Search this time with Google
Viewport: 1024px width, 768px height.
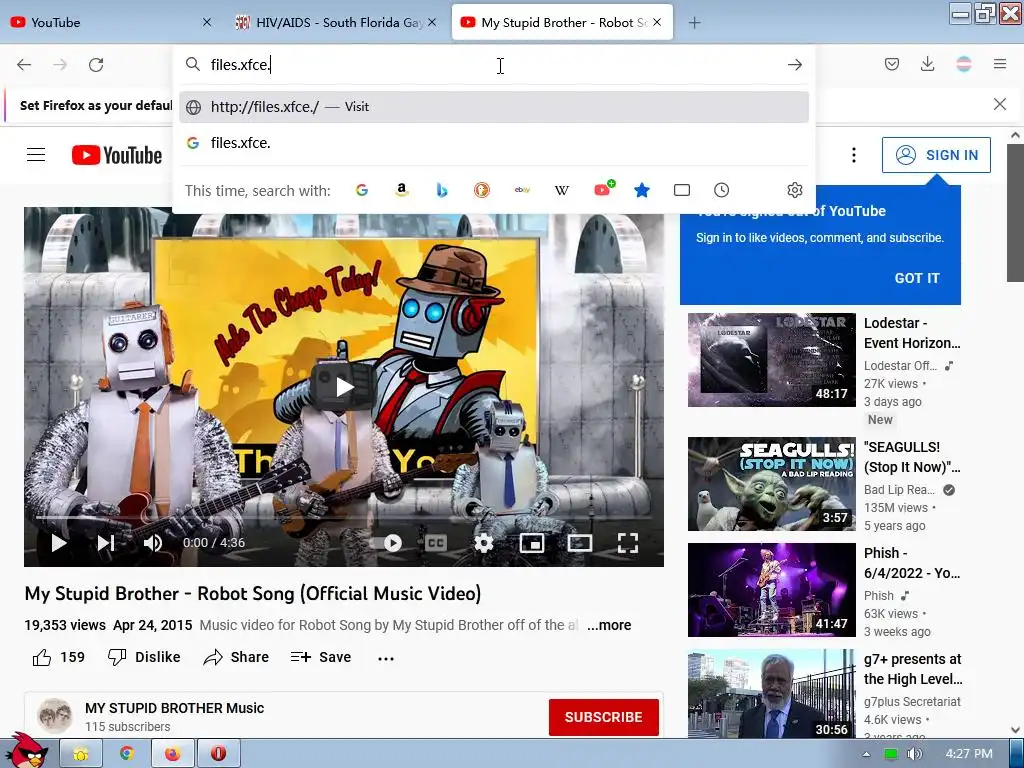click(362, 190)
